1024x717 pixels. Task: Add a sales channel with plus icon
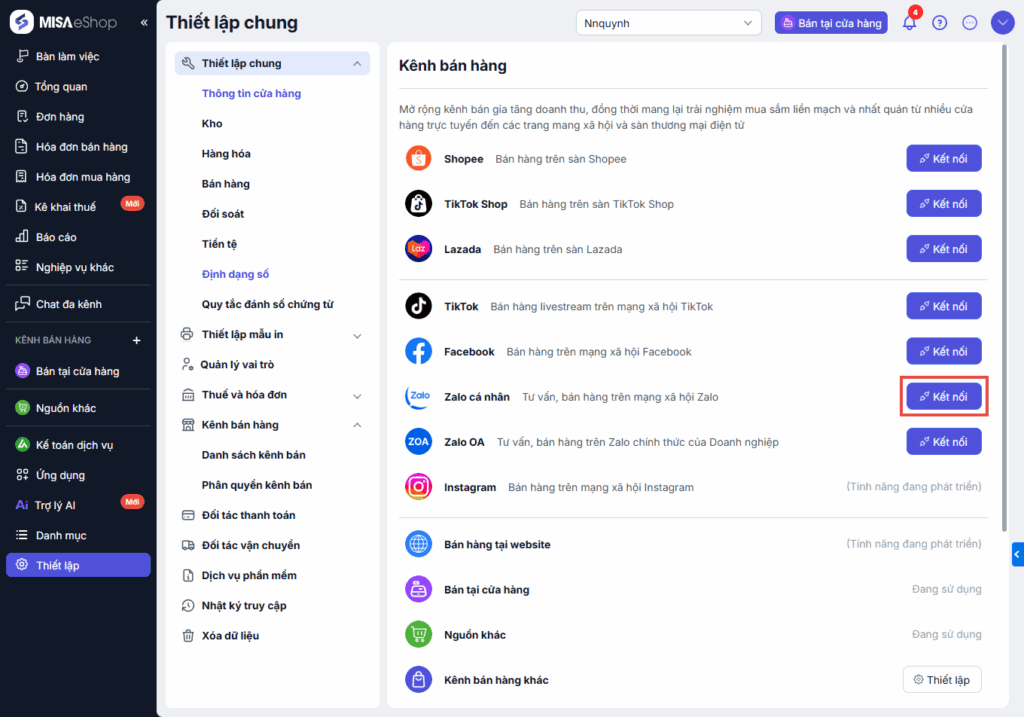tap(136, 340)
